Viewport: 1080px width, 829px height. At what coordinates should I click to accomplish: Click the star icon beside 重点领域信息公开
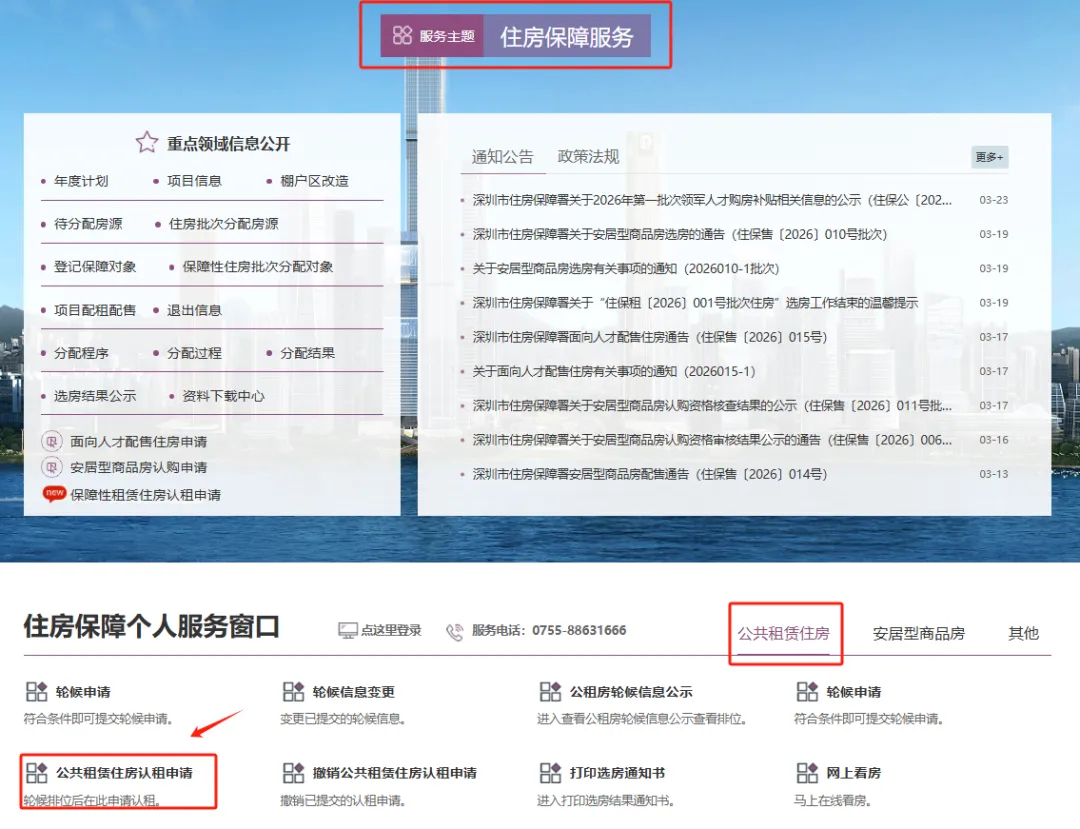point(147,143)
